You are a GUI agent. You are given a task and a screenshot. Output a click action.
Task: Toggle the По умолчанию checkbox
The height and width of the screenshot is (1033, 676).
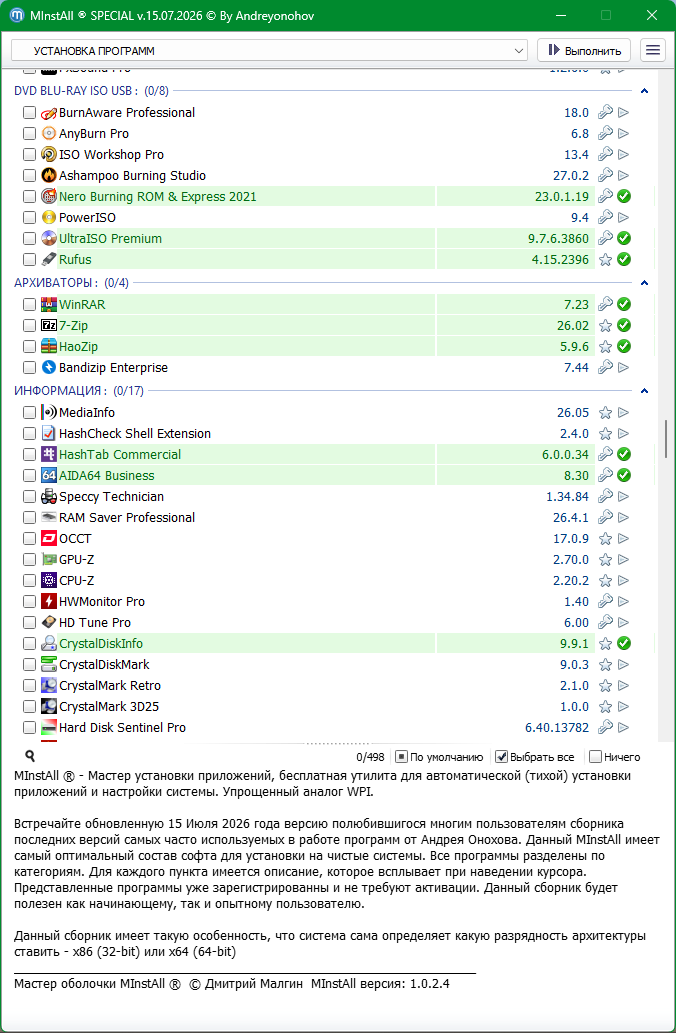point(401,757)
